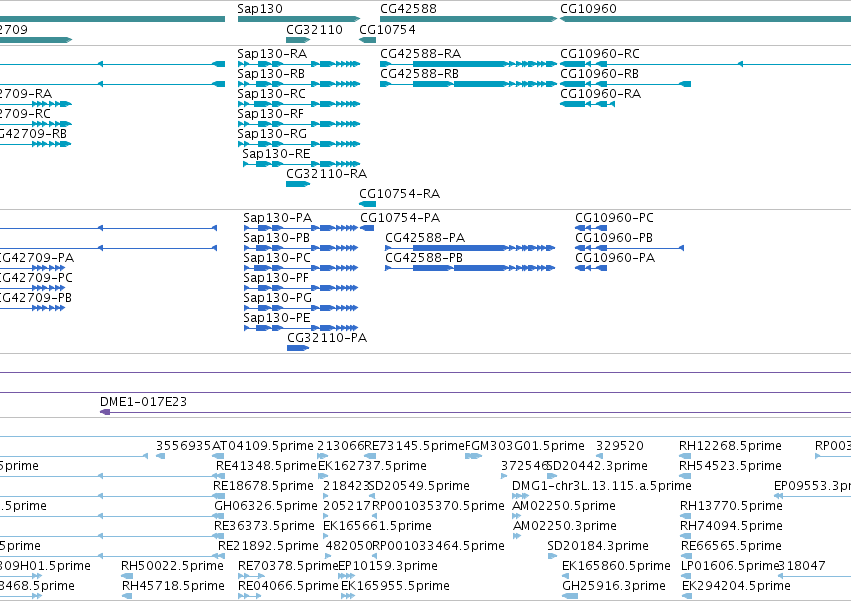The width and height of the screenshot is (851, 601).
Task: Click the EK162737.5prime EST label
Action: click(372, 466)
